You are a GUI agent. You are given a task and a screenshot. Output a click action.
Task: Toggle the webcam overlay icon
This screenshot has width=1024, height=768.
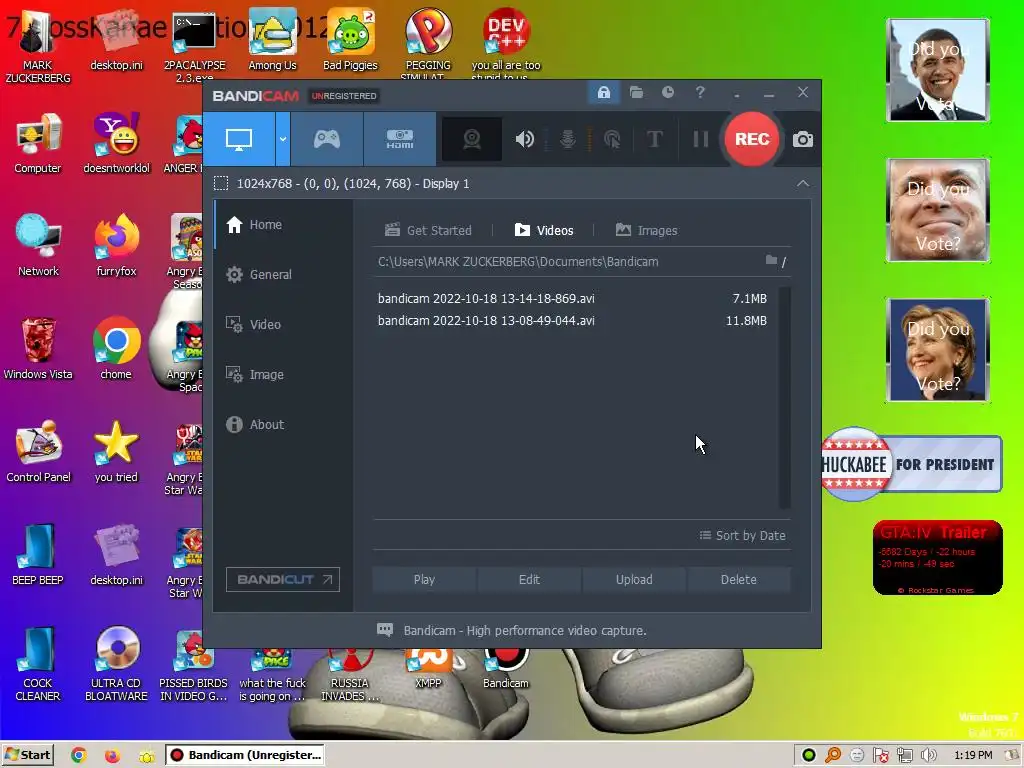click(472, 139)
